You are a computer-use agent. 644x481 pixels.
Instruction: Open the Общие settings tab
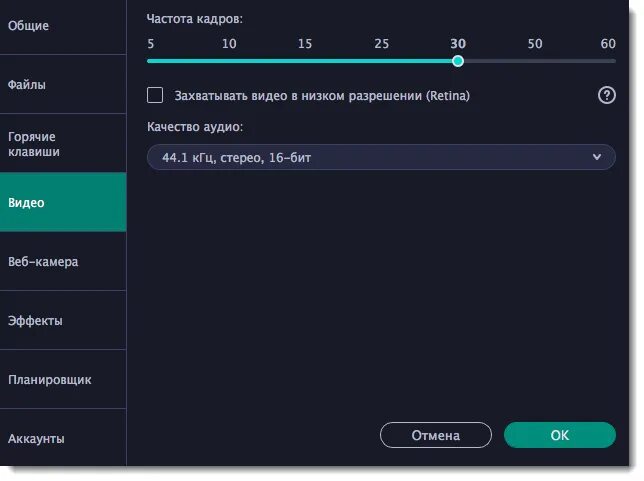point(63,26)
